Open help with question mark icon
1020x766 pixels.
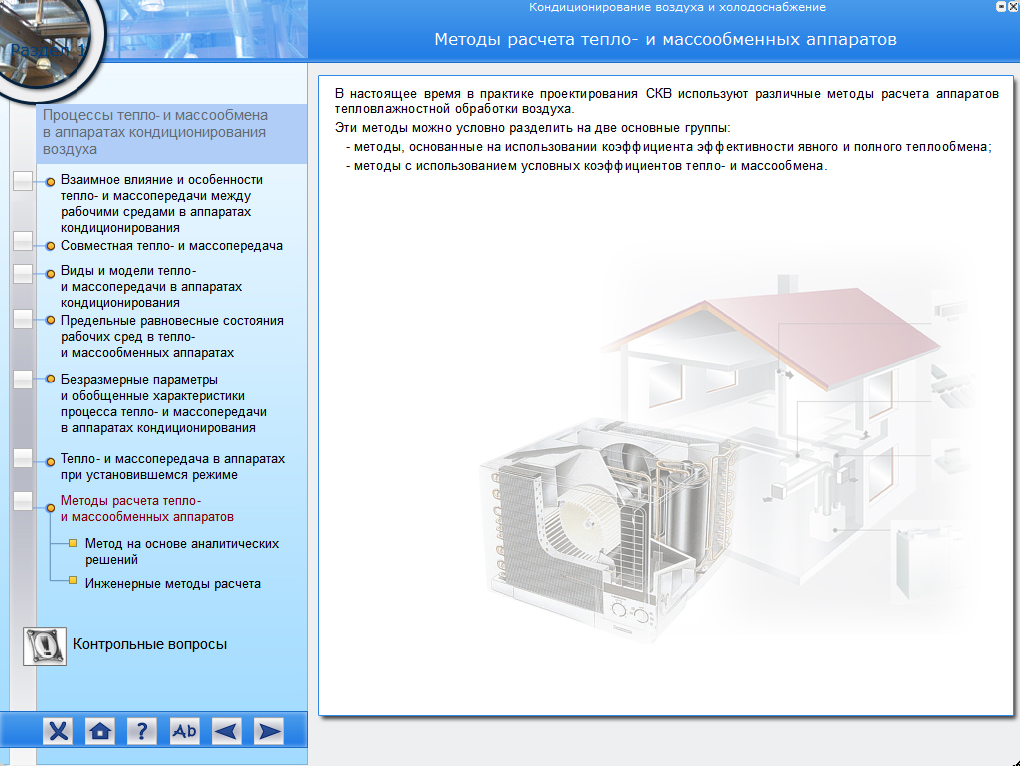(x=142, y=731)
